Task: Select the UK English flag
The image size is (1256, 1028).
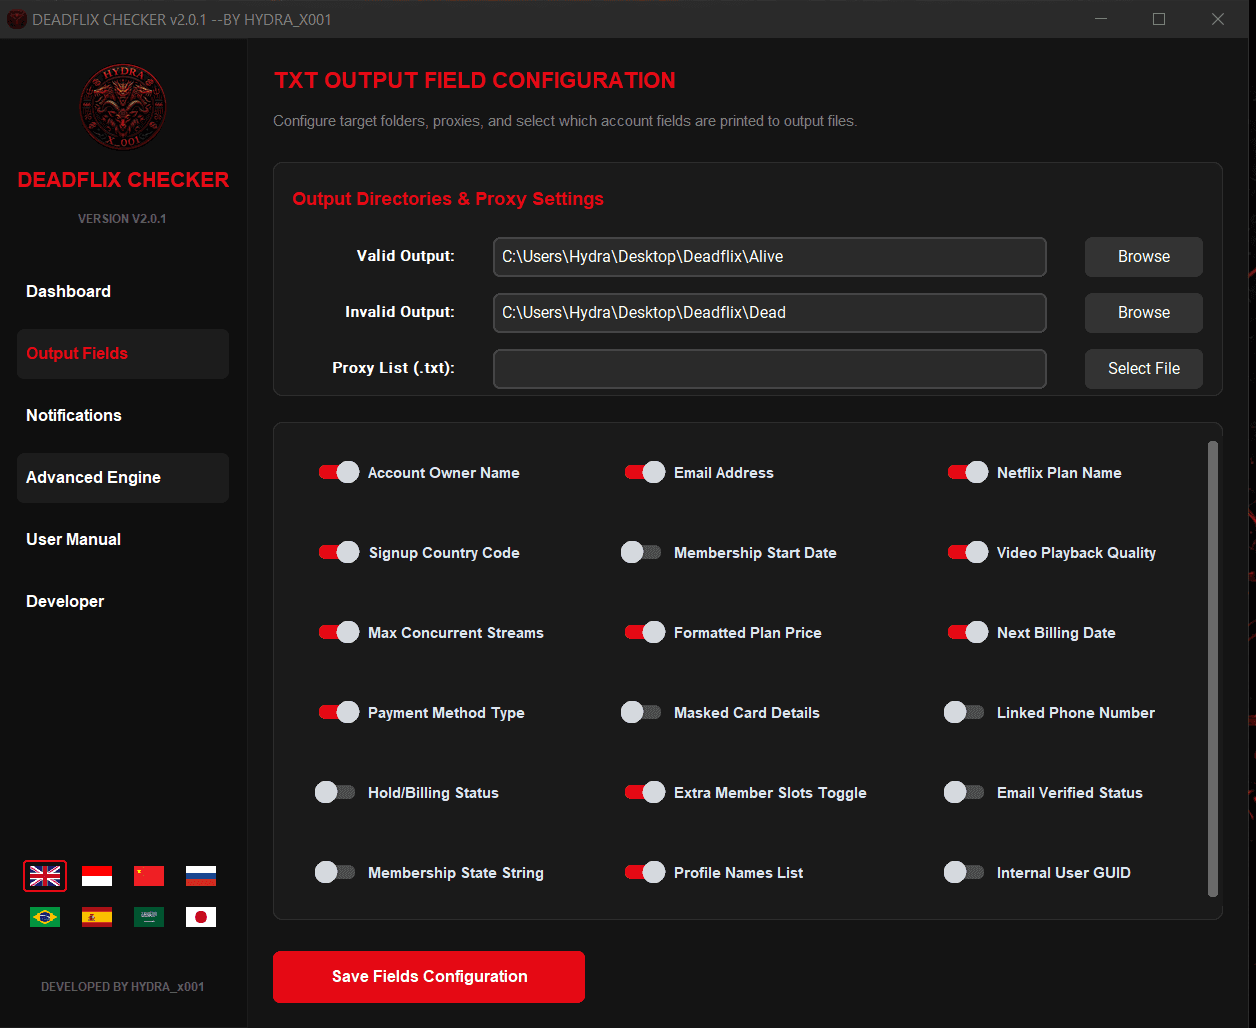Action: coord(45,876)
